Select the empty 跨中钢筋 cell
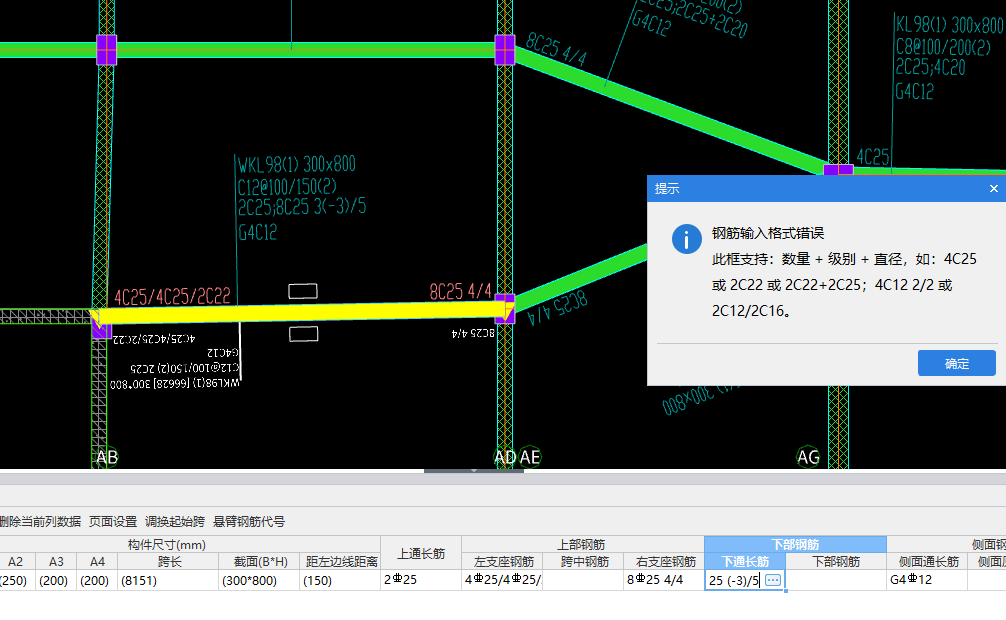 [584, 580]
